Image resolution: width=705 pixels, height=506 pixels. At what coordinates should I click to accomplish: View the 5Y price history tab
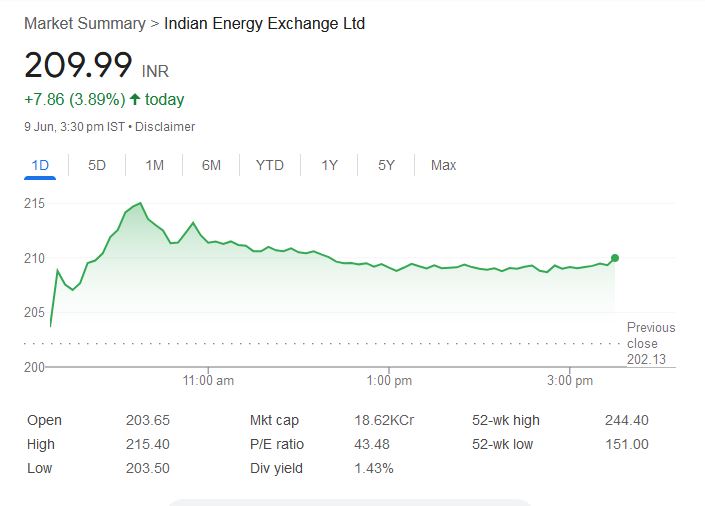coord(387,165)
